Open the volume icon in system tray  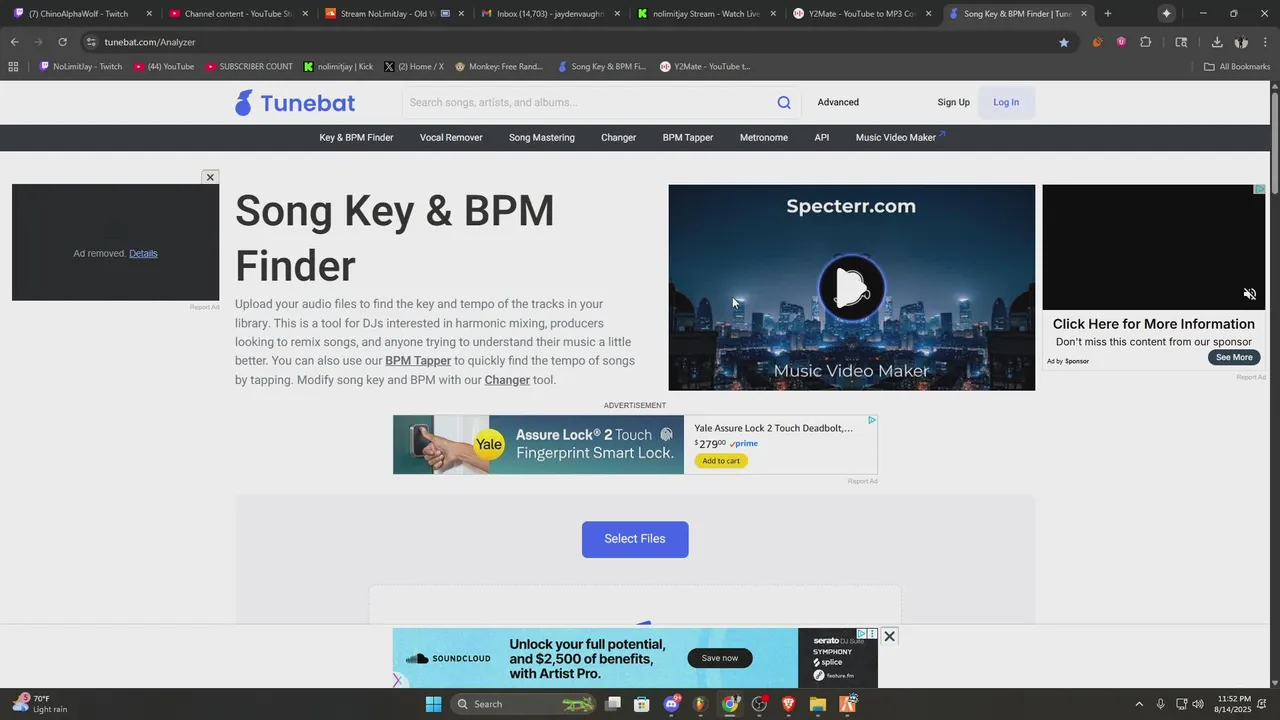[x=1198, y=704]
